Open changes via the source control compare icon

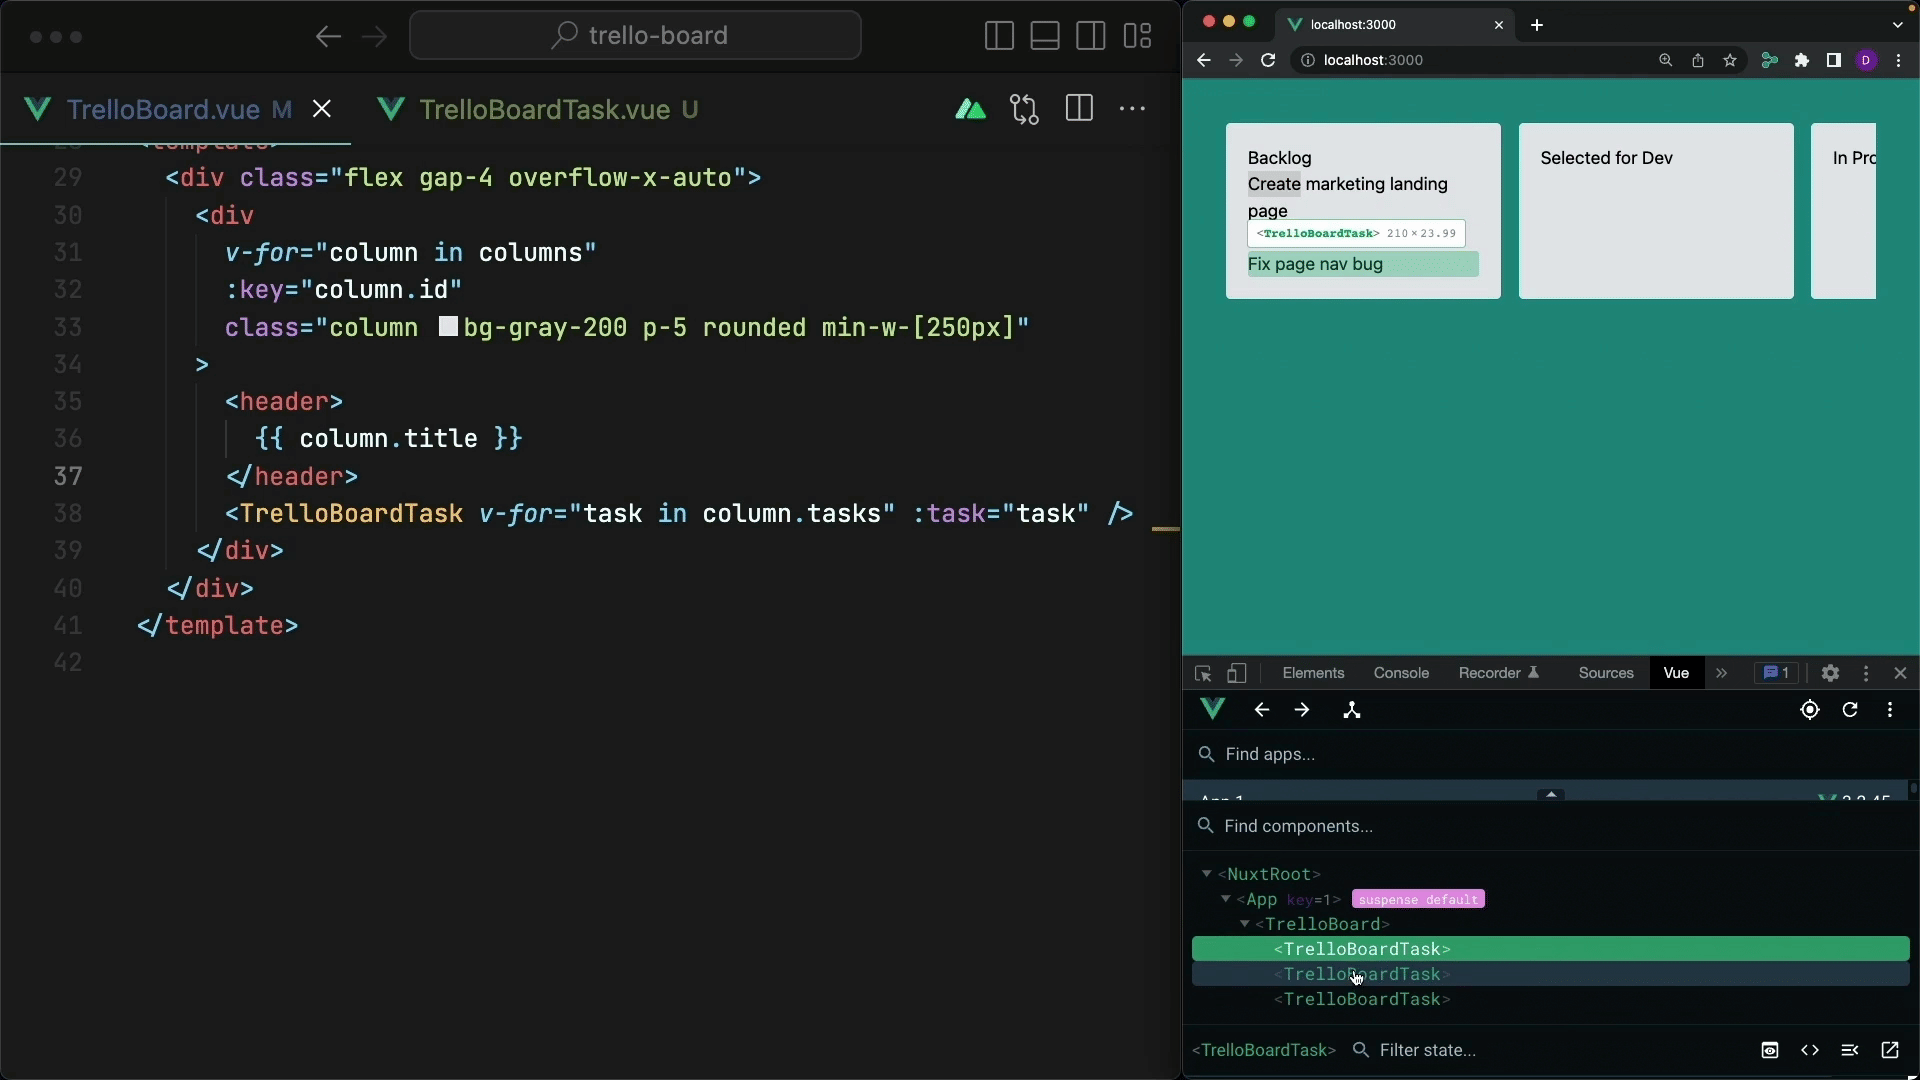(x=1024, y=109)
